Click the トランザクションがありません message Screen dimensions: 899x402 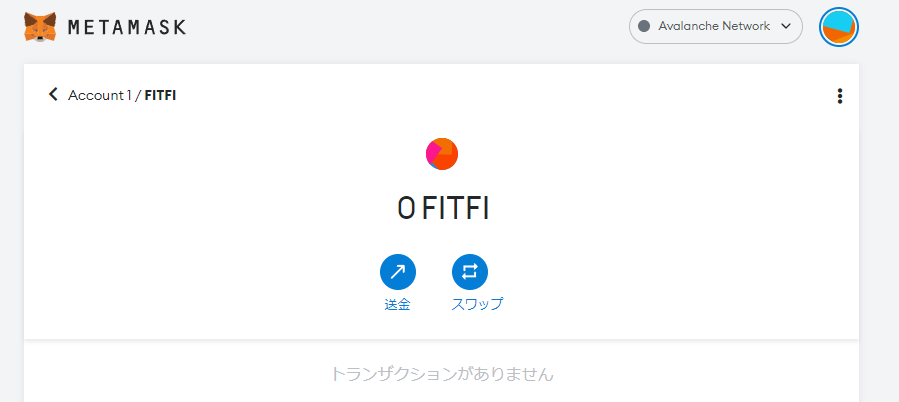[x=442, y=374]
